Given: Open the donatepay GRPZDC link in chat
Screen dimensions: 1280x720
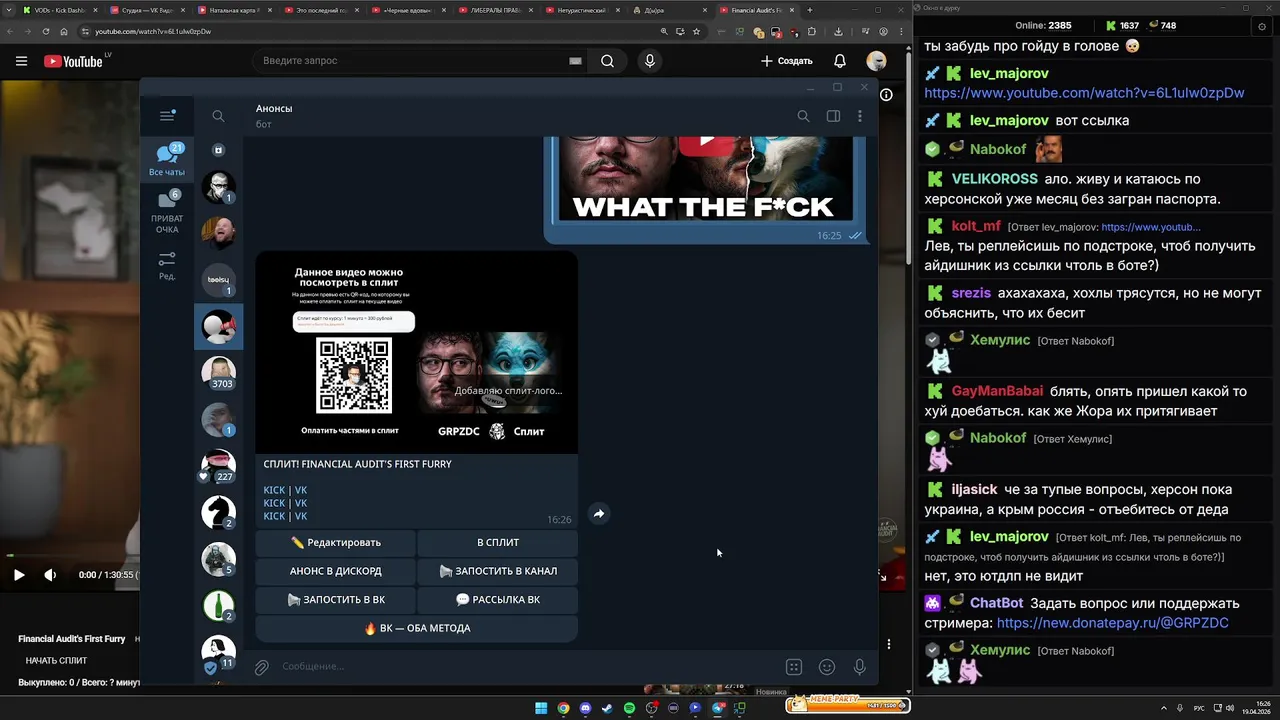Looking at the screenshot, I should coord(1112,623).
